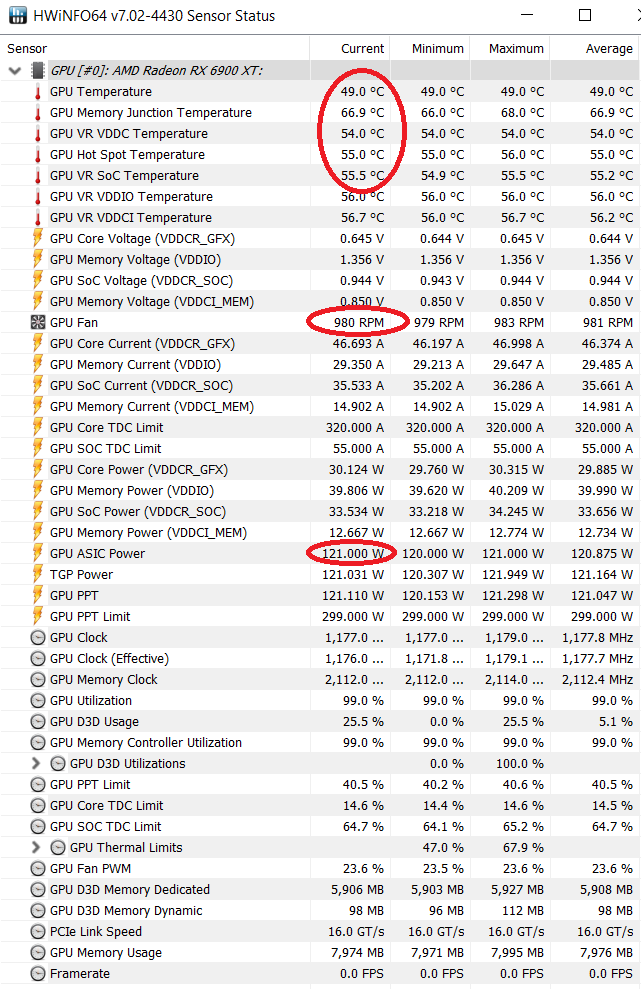Select the GPU Memory Junction Temperature label

(x=151, y=113)
